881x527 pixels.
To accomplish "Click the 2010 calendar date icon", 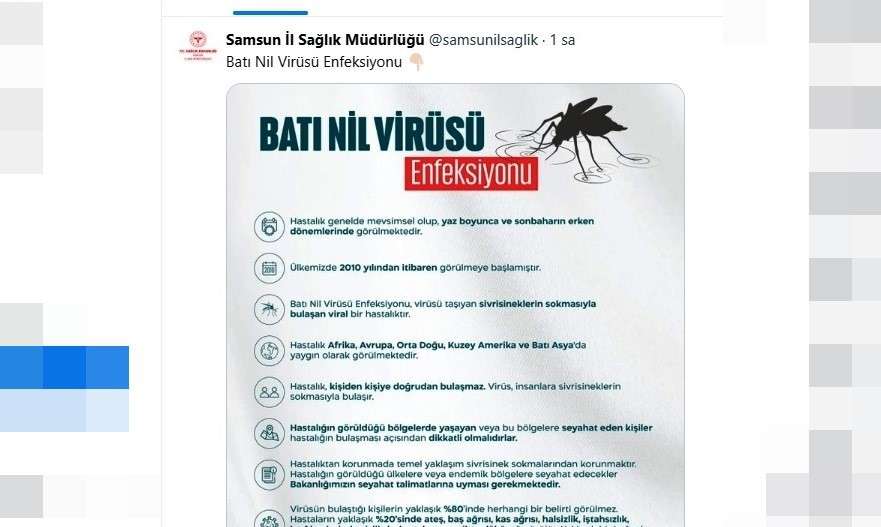I will pos(269,268).
